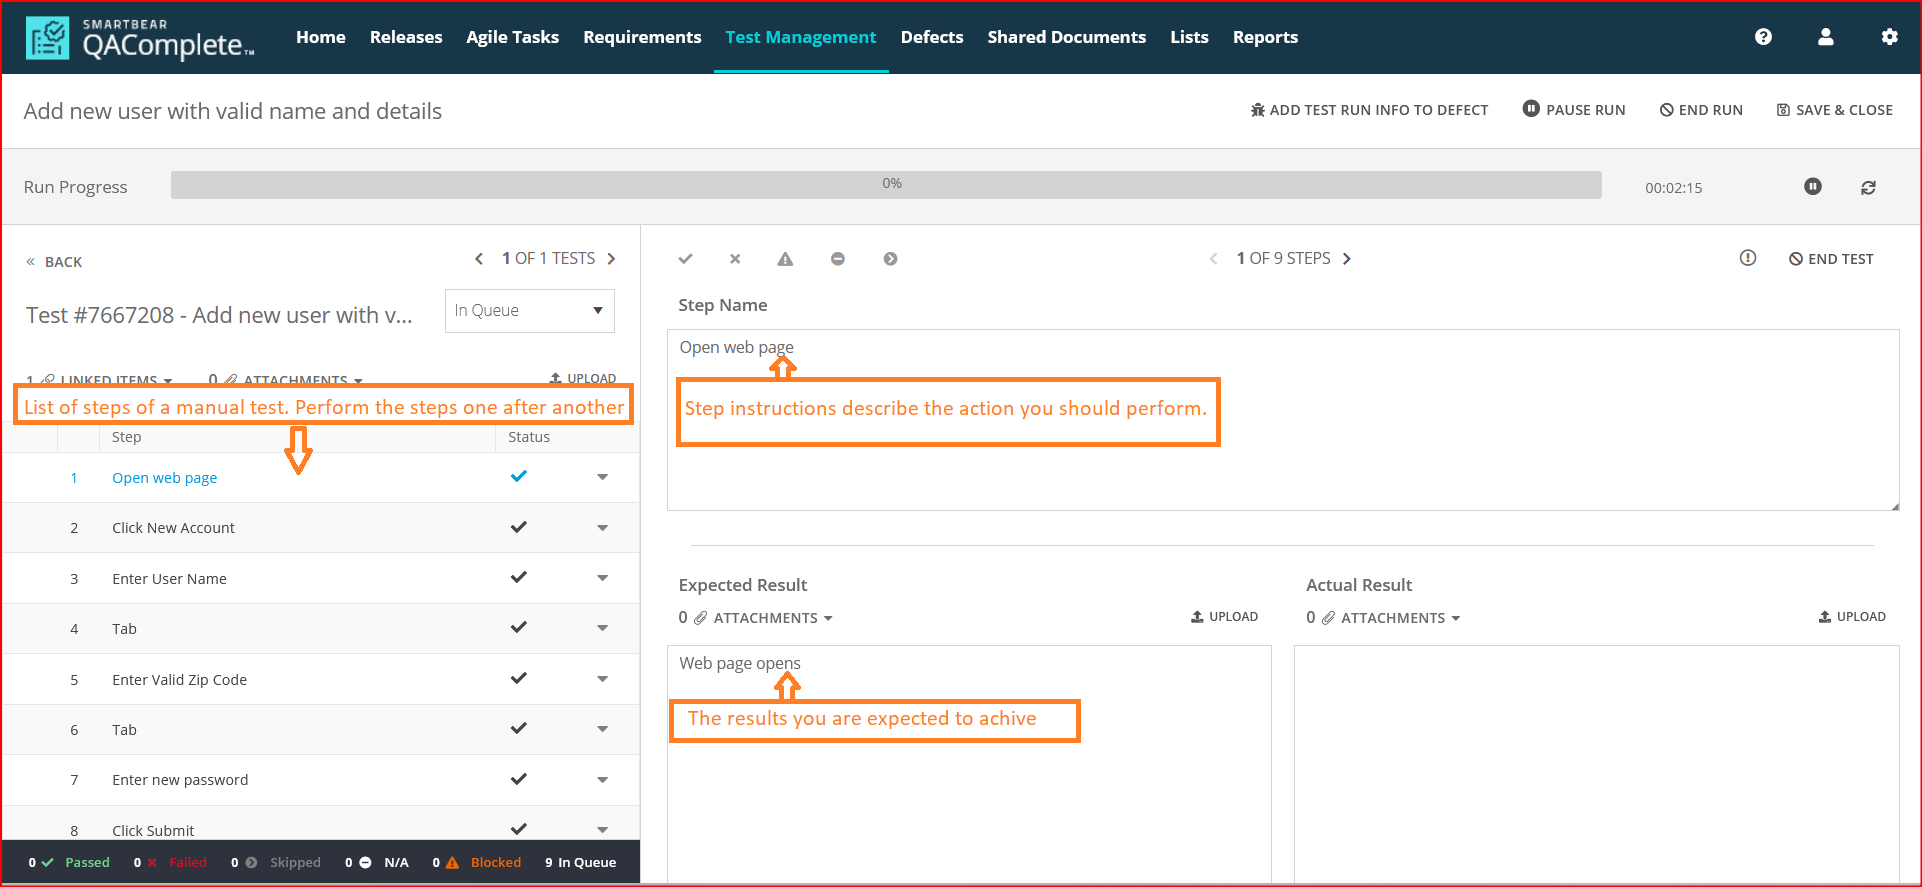The image size is (1922, 887).
Task: Click the N/A minus circle icon
Action: click(x=838, y=259)
